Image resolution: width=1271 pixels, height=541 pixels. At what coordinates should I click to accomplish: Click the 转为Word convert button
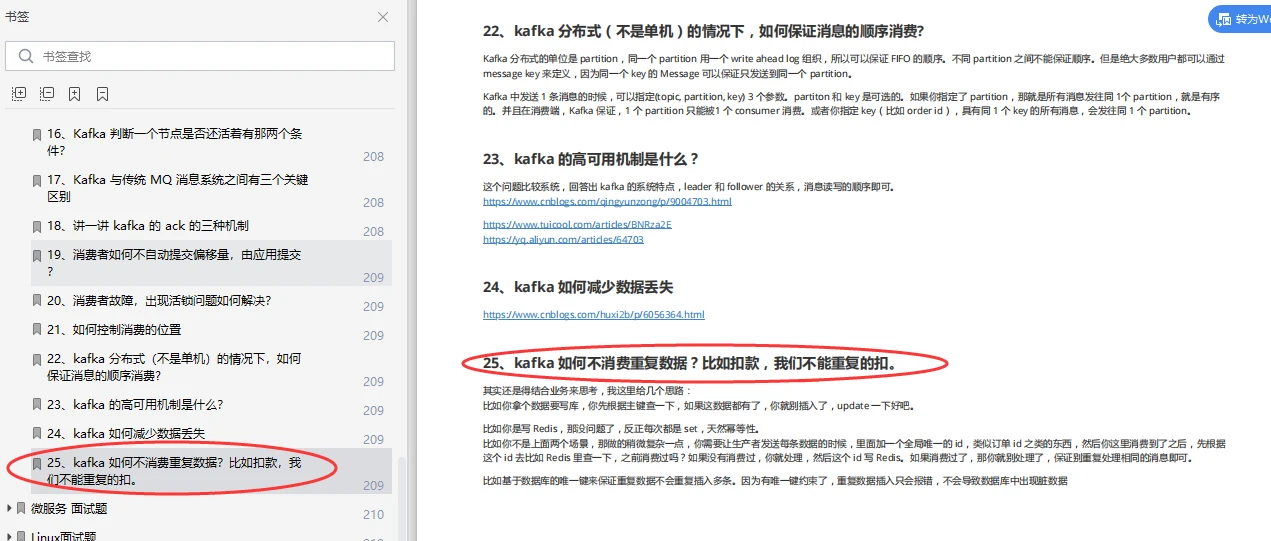coord(1240,19)
